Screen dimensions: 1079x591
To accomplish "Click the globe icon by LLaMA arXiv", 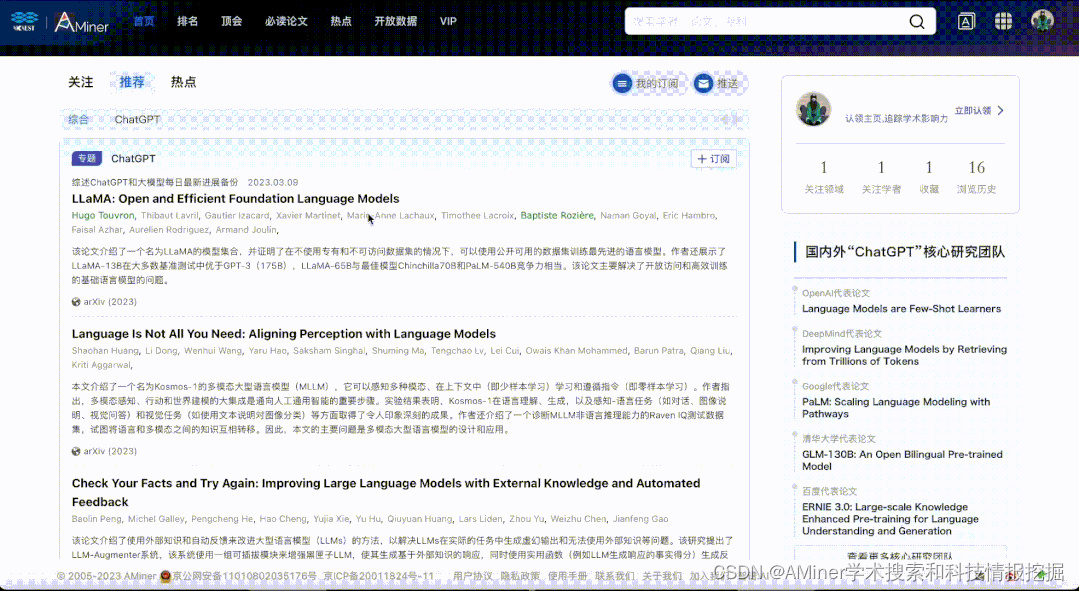I will pos(76,301).
